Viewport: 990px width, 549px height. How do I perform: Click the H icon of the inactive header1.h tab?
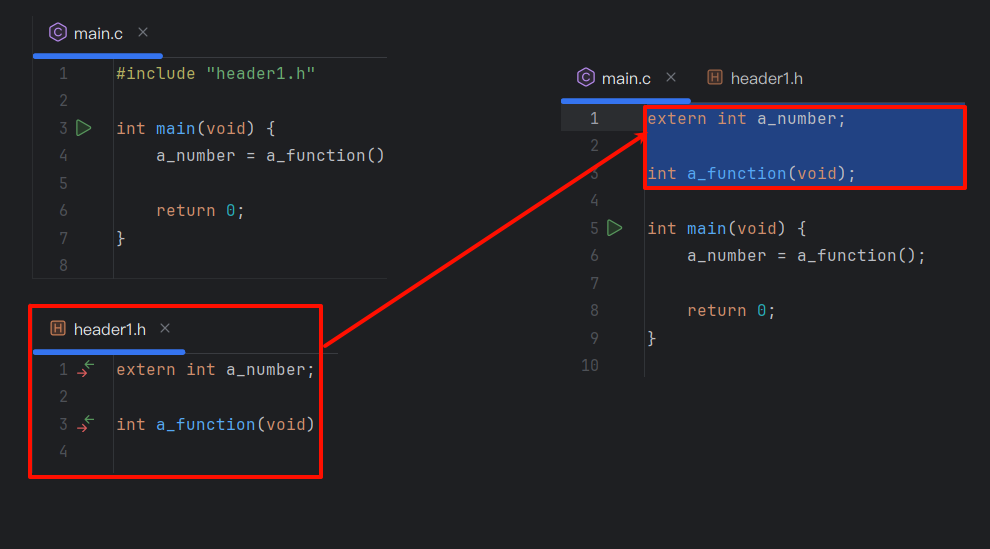point(715,78)
